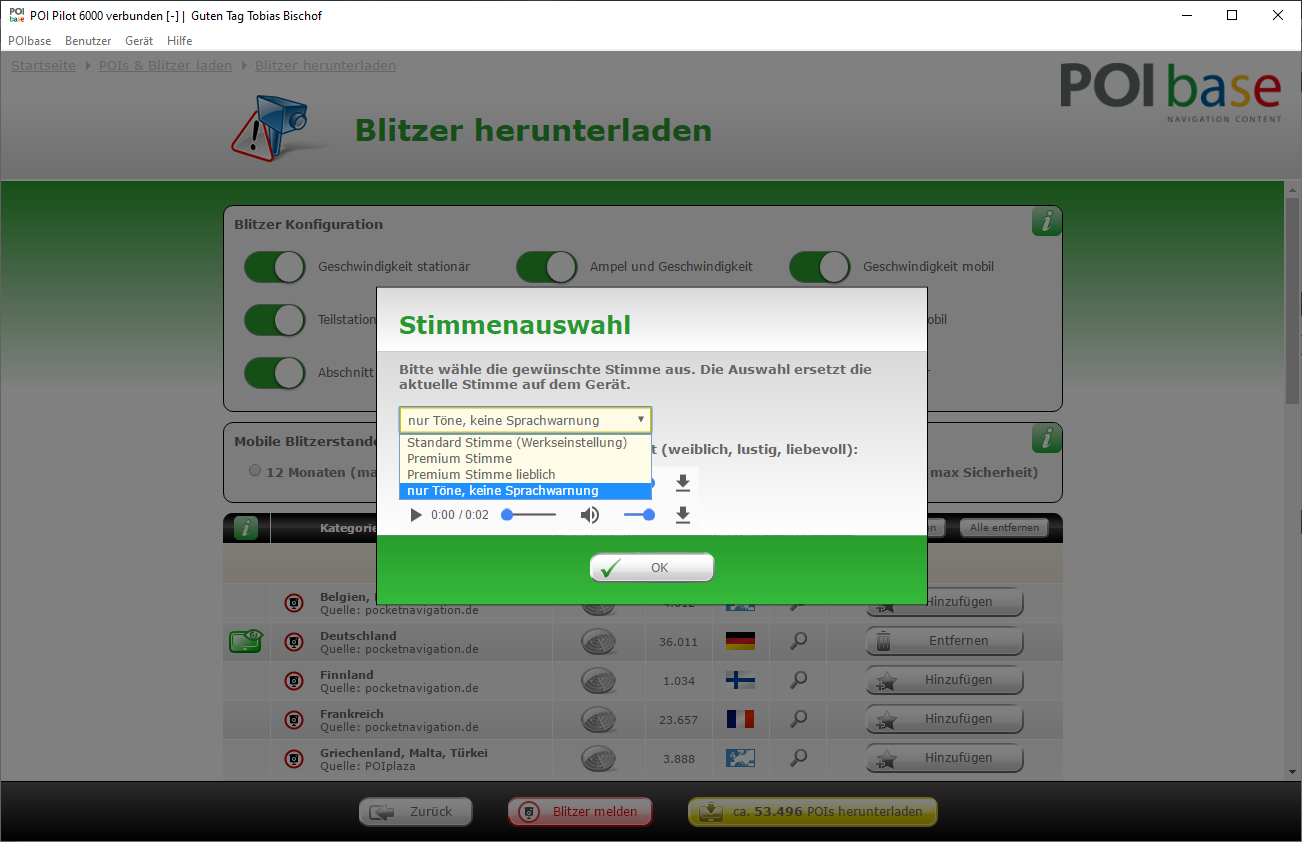1302x842 pixels.
Task: Click radar icon in Griechenland row
Action: pos(598,758)
